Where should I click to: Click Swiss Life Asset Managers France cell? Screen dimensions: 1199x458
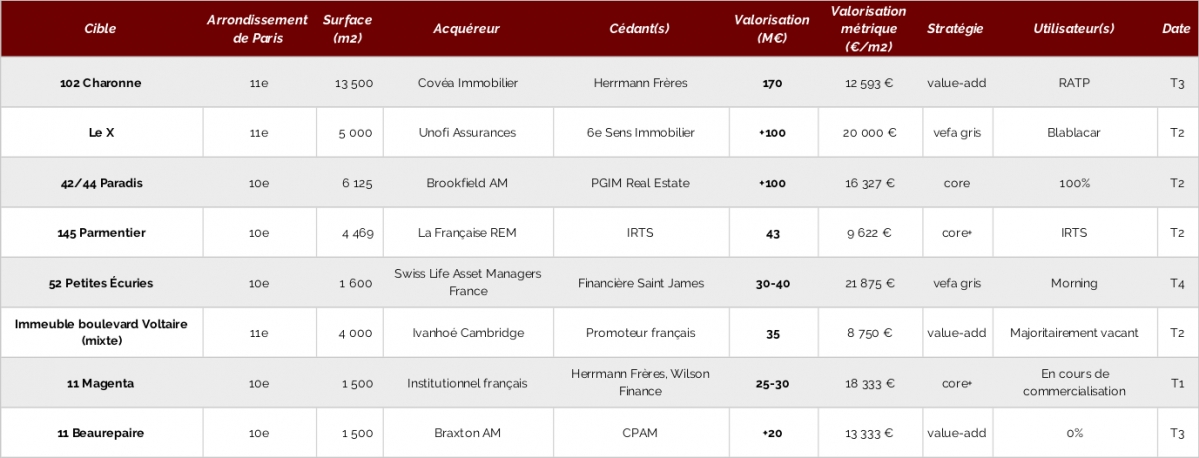click(x=468, y=283)
